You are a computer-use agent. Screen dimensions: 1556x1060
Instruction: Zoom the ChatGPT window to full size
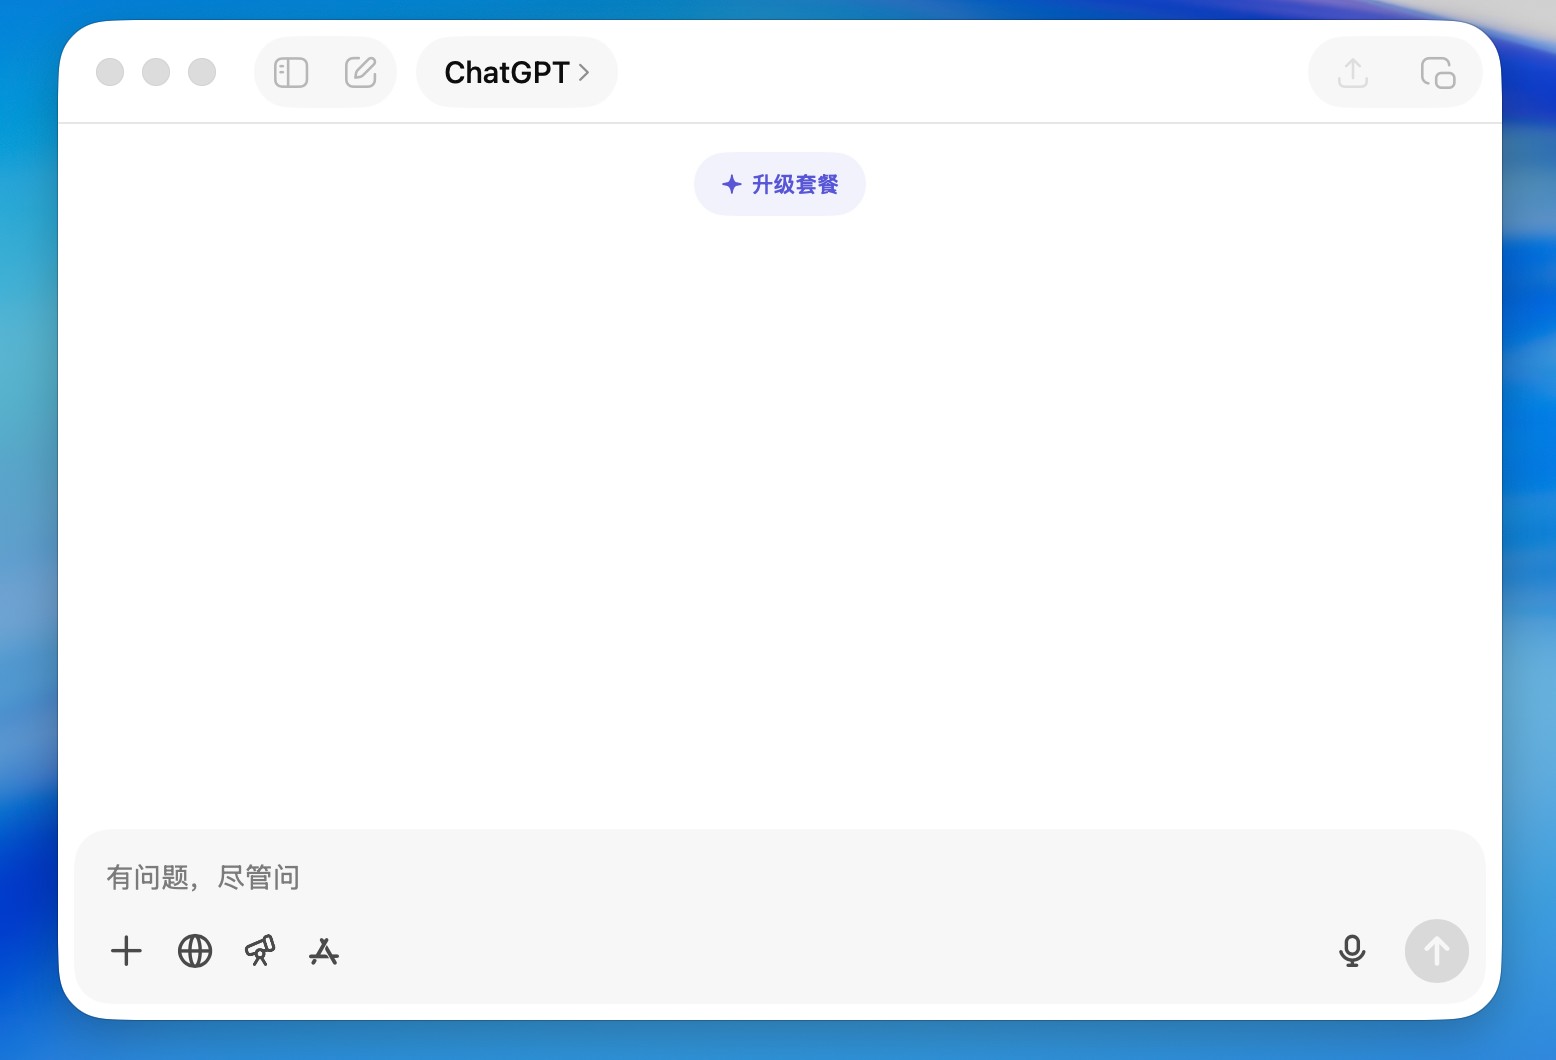(x=202, y=73)
